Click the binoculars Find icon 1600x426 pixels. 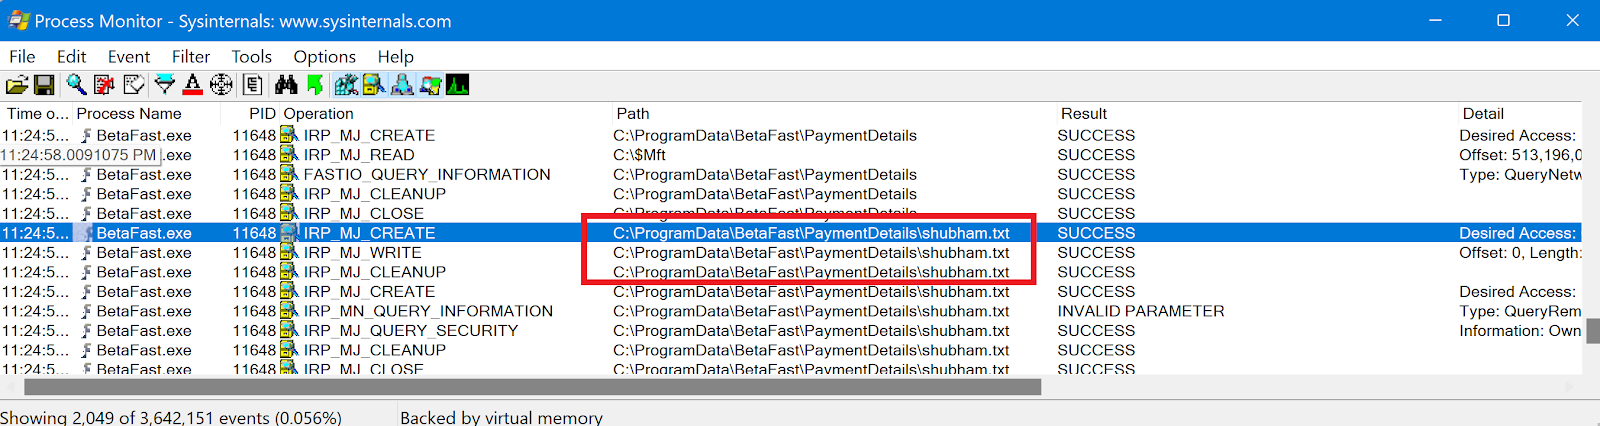point(286,85)
